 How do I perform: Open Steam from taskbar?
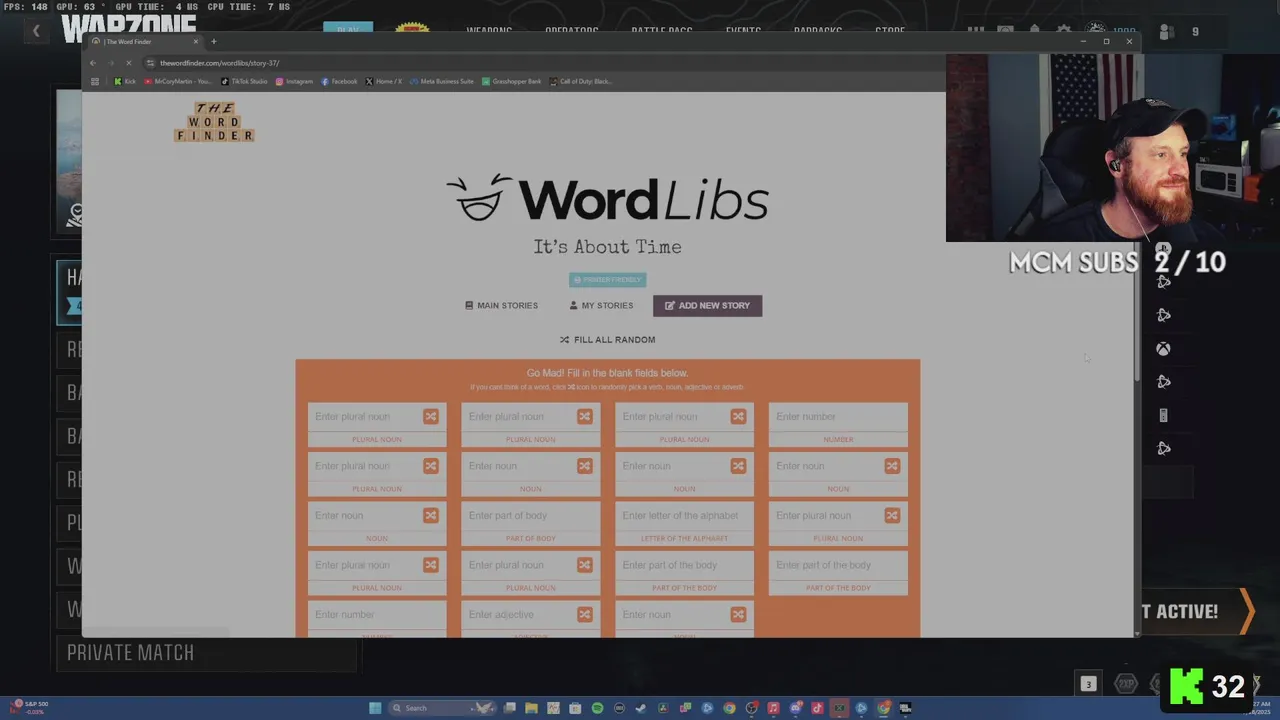pos(641,708)
